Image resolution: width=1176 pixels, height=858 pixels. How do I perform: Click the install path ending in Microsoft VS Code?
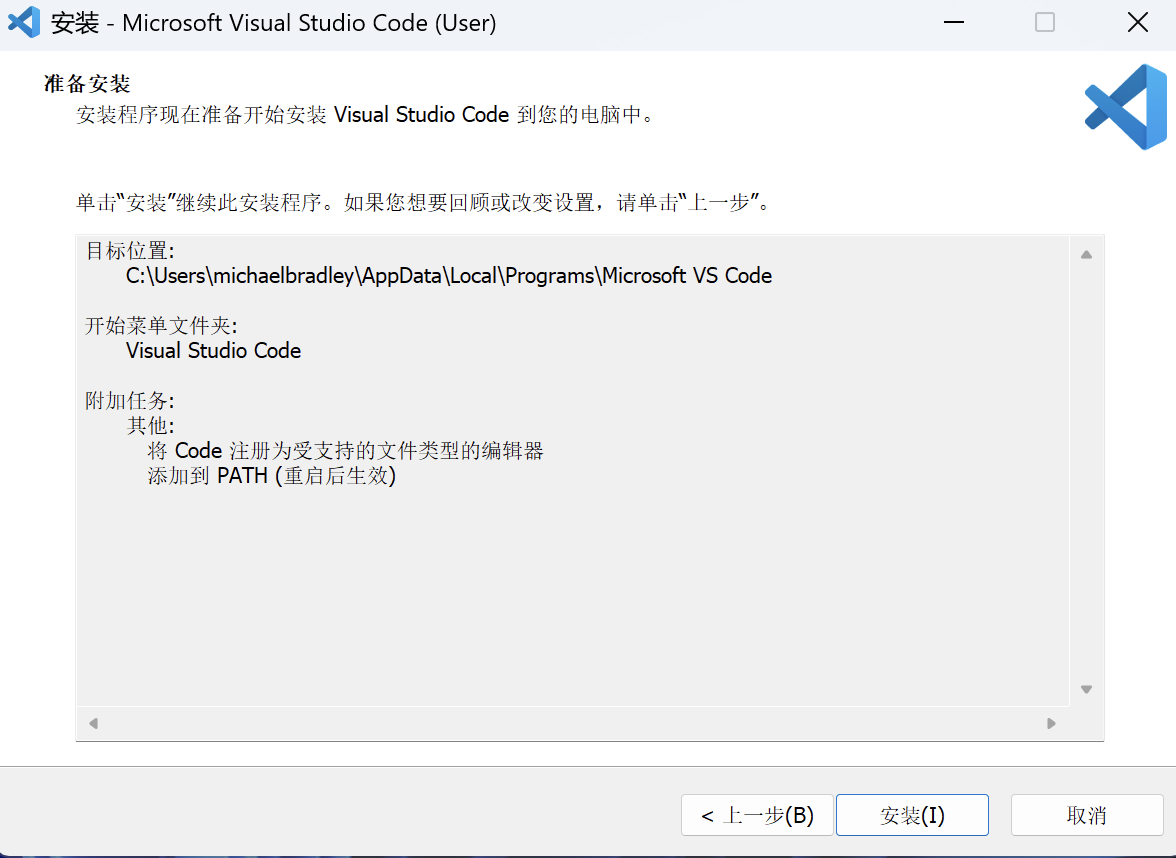pyautogui.click(x=448, y=276)
